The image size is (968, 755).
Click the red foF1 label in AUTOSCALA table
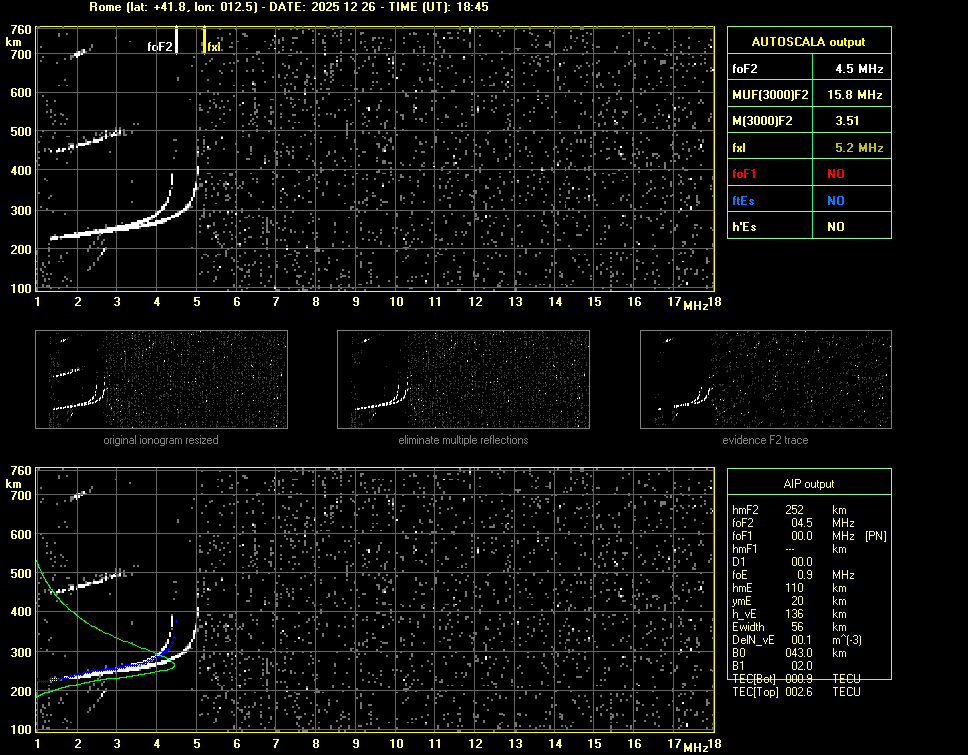[744, 174]
